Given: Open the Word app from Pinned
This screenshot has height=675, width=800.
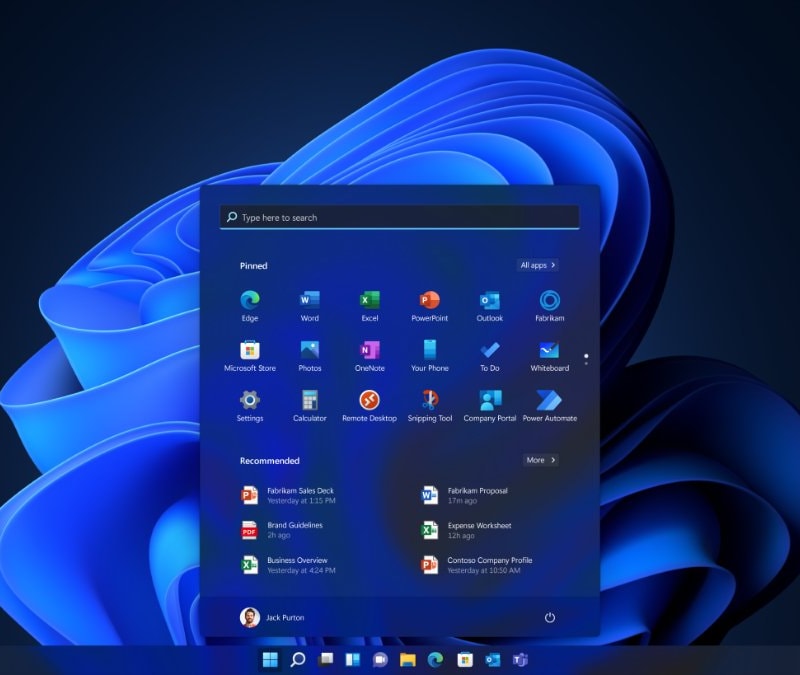Looking at the screenshot, I should [309, 300].
